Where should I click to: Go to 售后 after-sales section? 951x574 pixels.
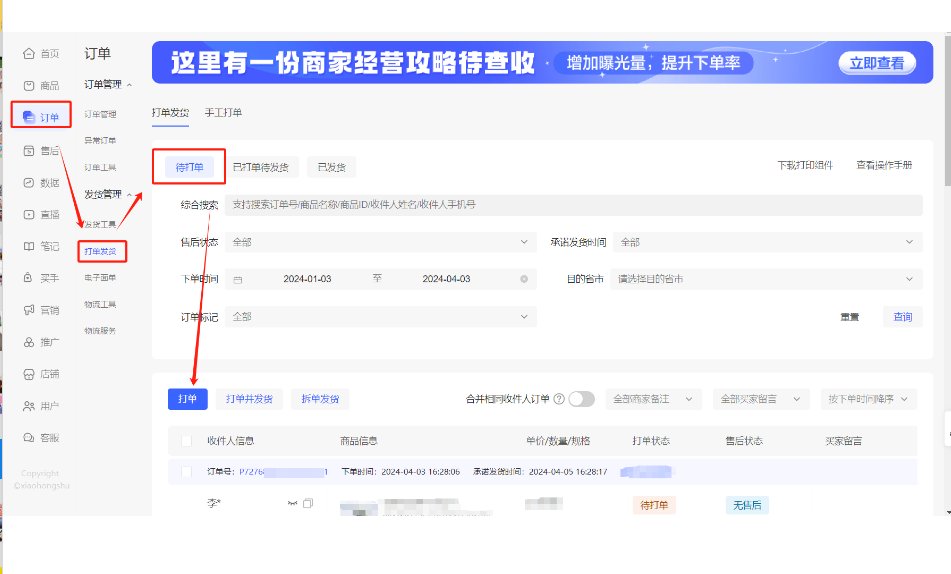click(x=30, y=150)
